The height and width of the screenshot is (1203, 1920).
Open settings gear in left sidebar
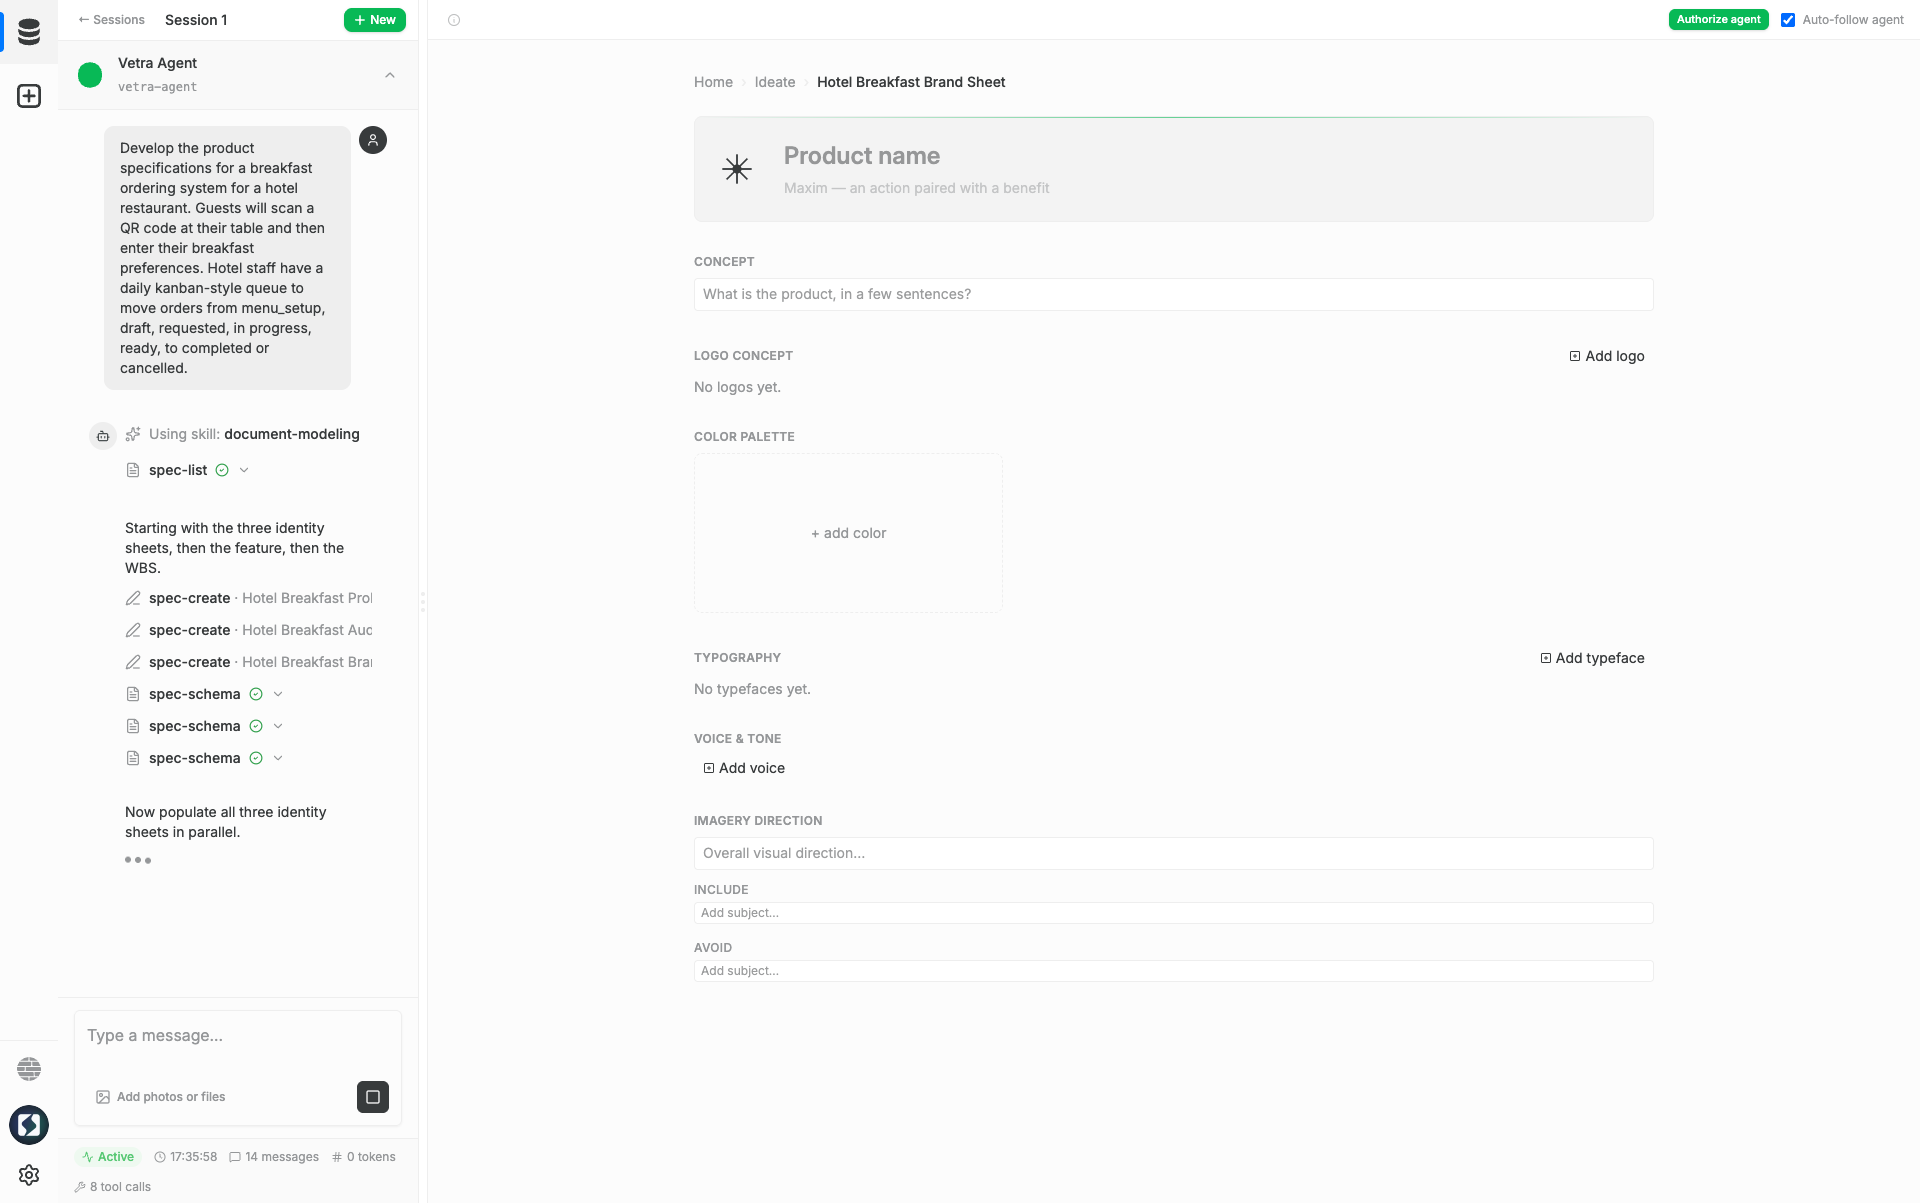click(x=29, y=1175)
